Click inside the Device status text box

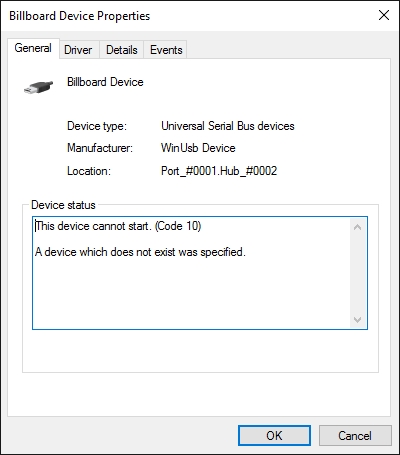click(x=200, y=273)
